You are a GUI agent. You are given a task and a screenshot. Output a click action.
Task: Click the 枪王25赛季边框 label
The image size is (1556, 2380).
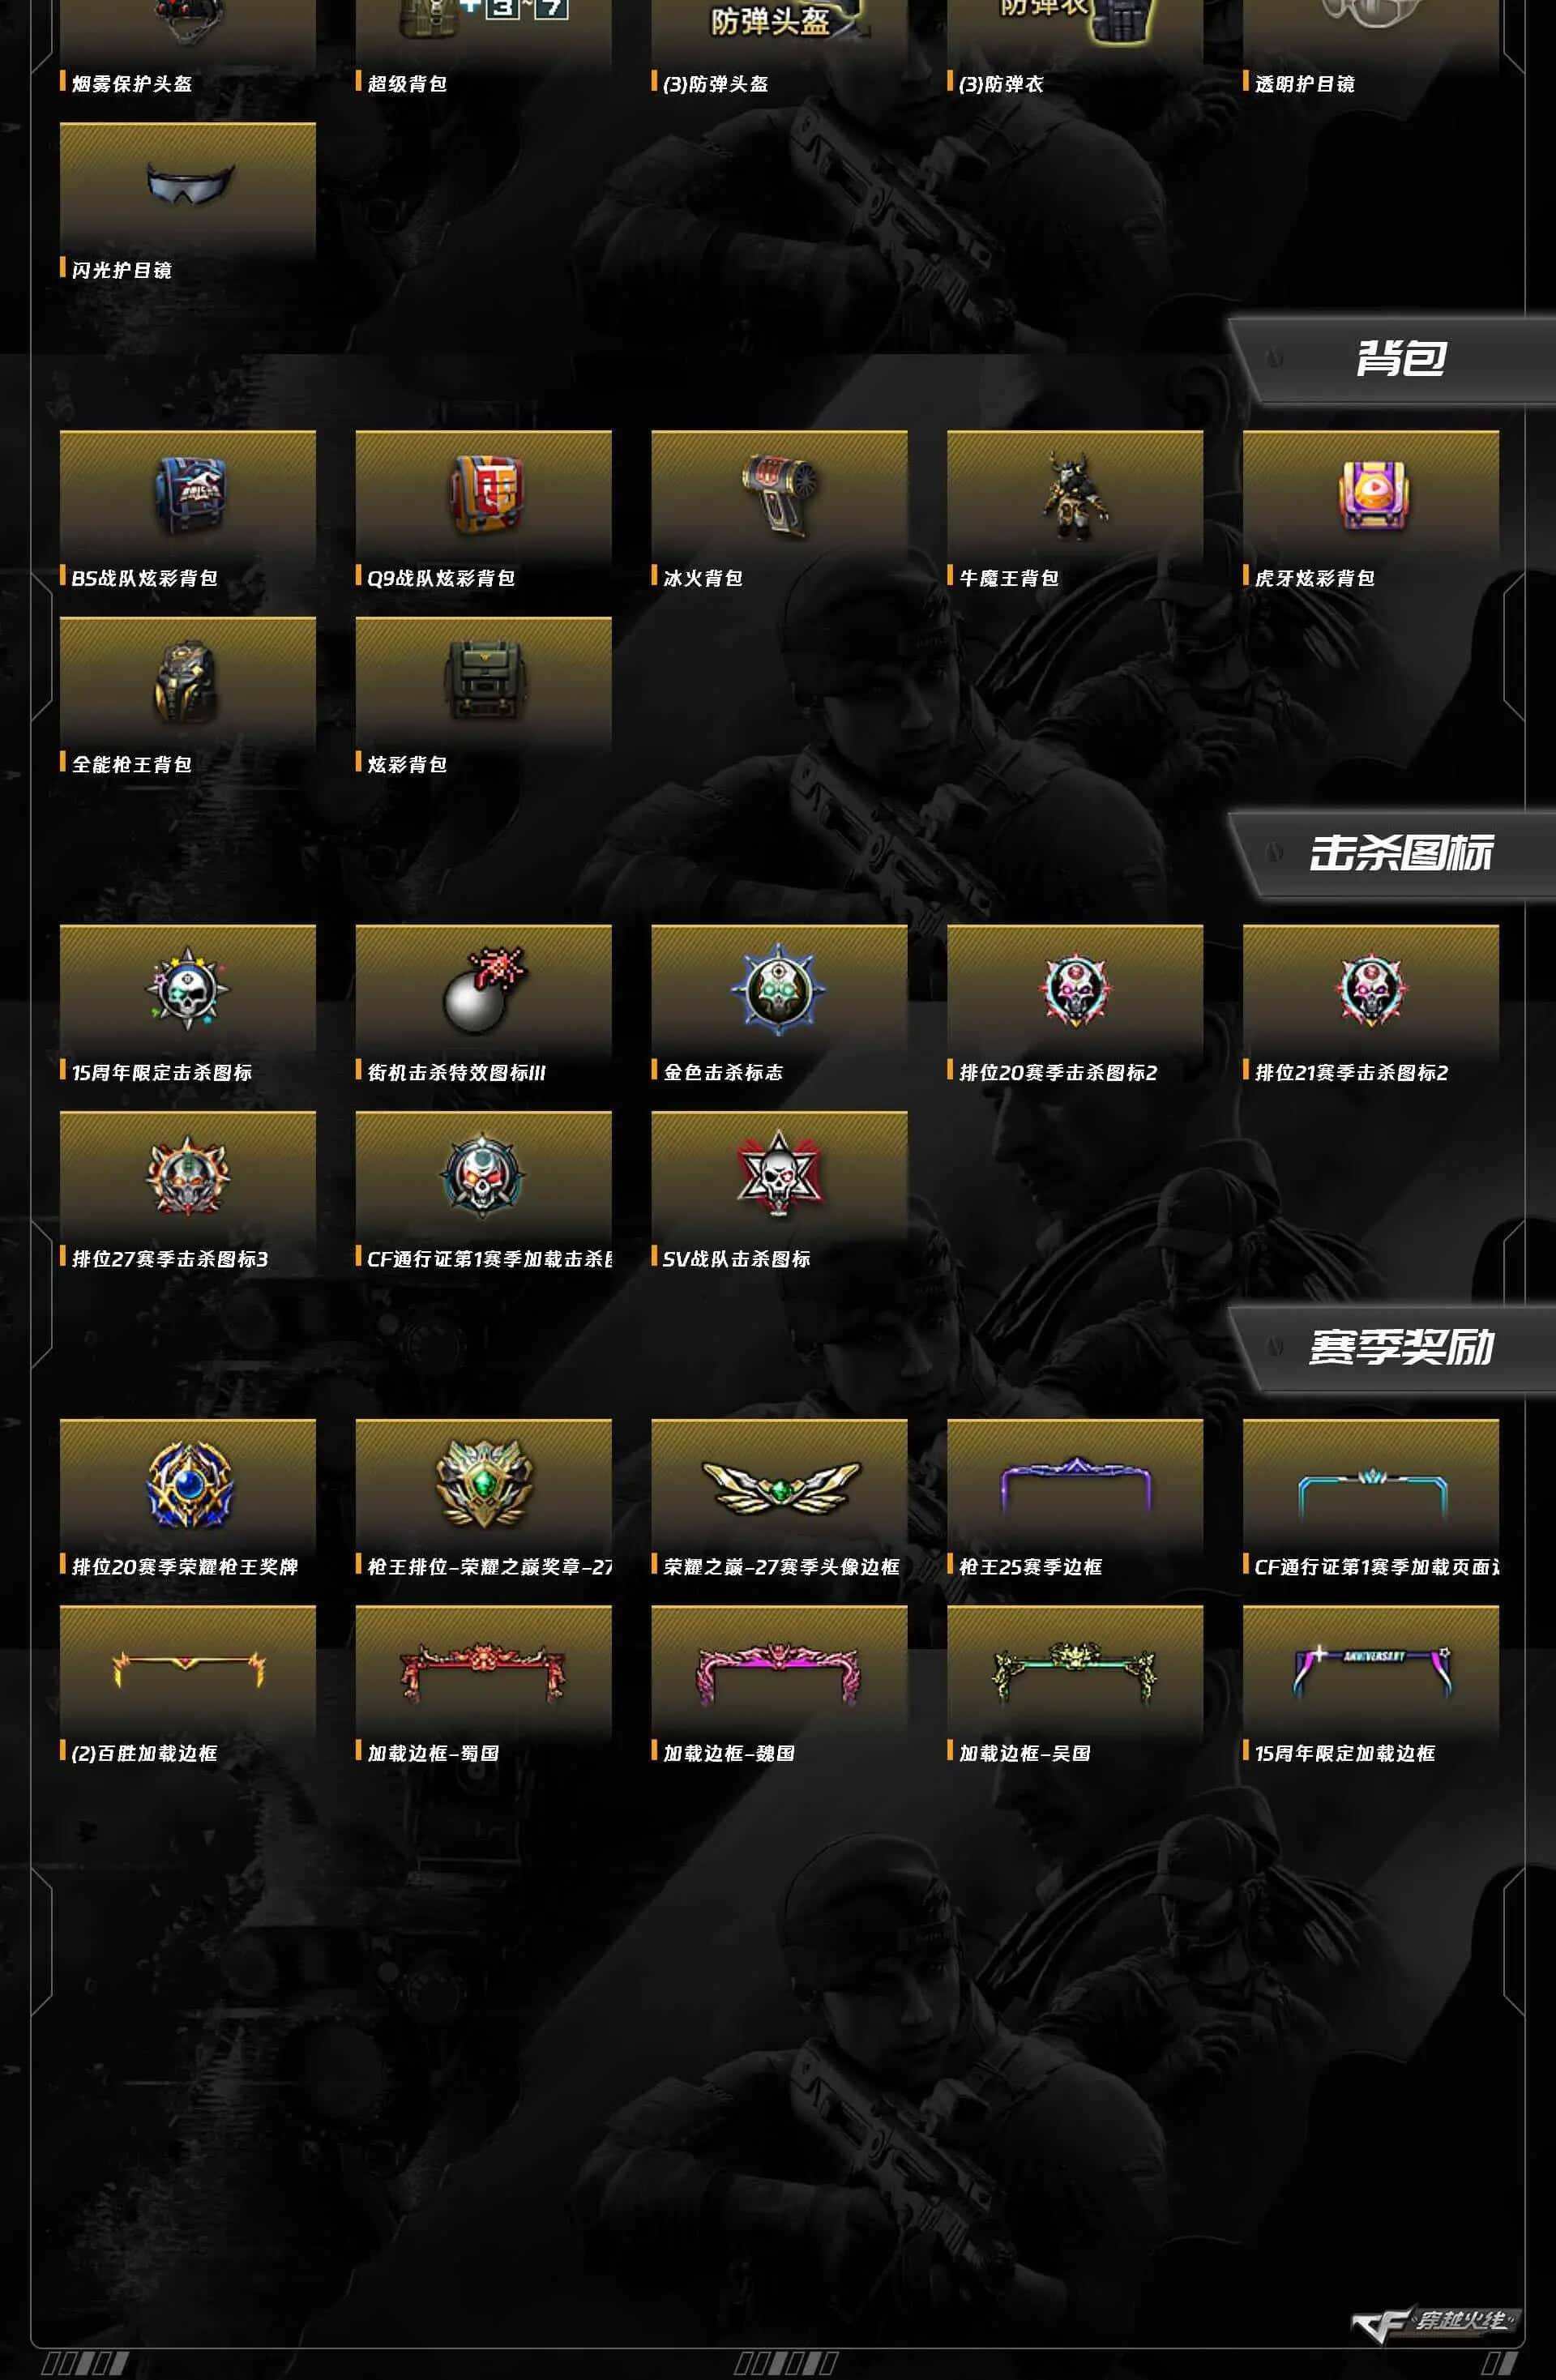[1030, 1567]
